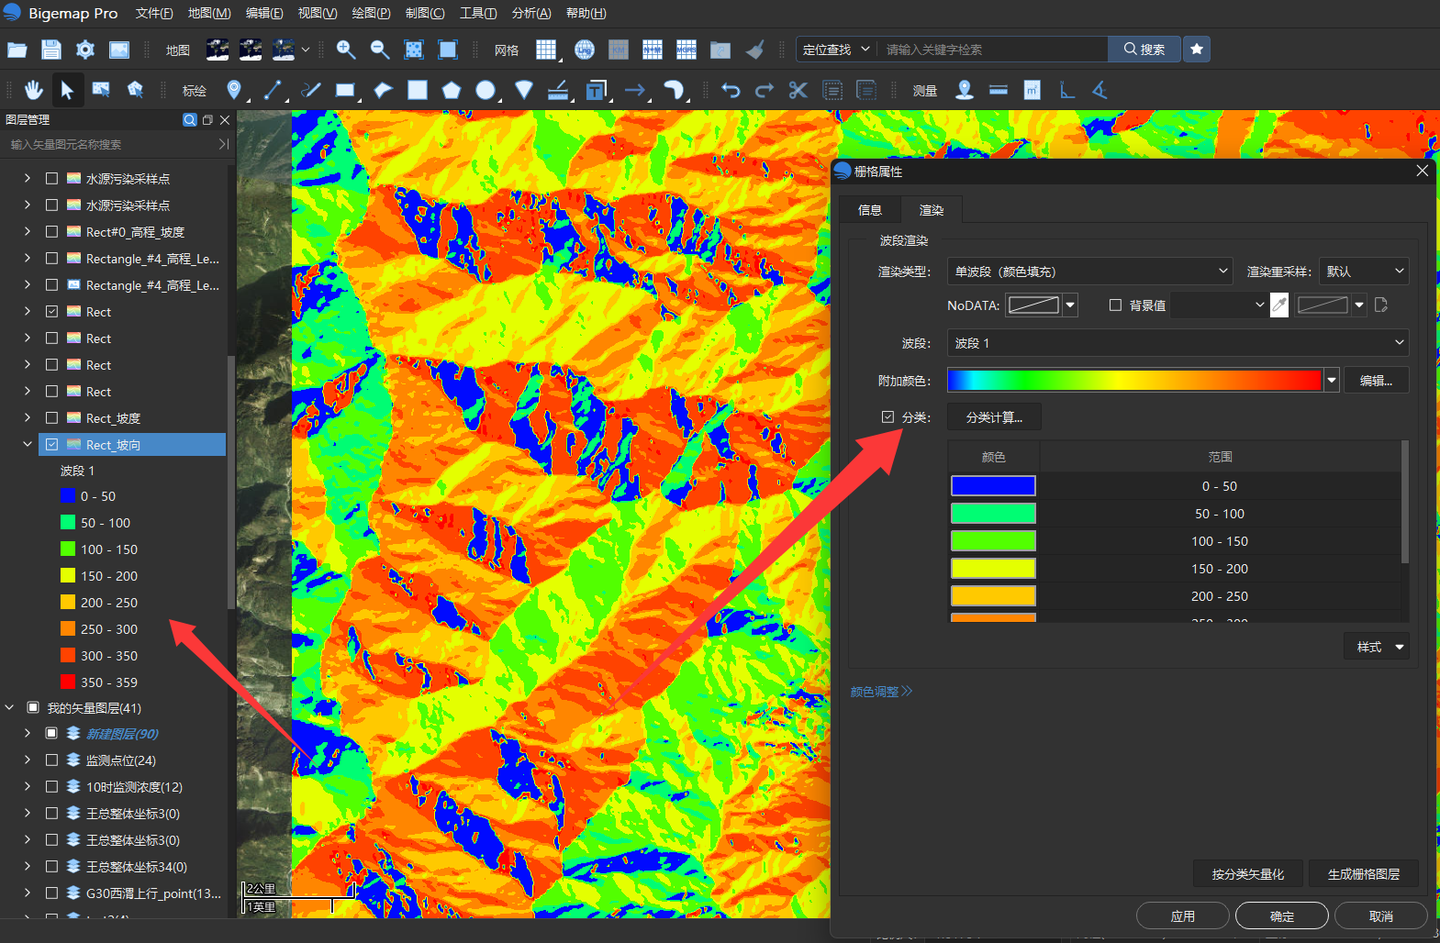
Task: Open the 分析(A) menu
Action: tap(531, 13)
